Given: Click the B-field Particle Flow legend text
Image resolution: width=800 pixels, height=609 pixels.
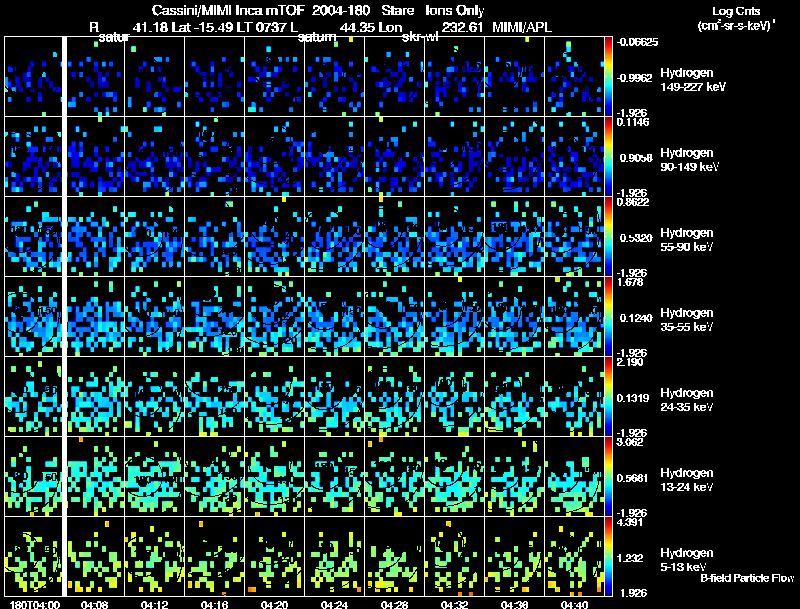Looking at the screenshot, I should point(747,578).
